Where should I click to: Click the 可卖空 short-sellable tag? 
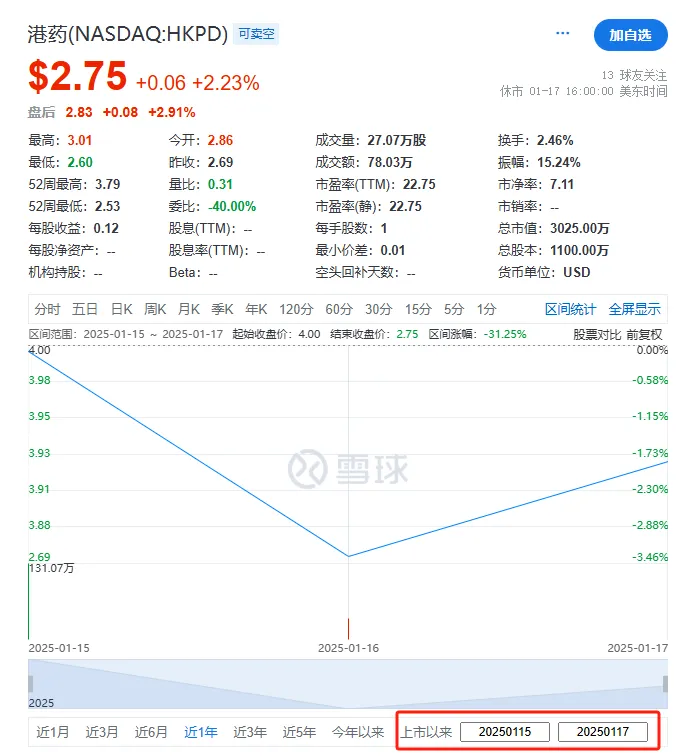pos(256,34)
